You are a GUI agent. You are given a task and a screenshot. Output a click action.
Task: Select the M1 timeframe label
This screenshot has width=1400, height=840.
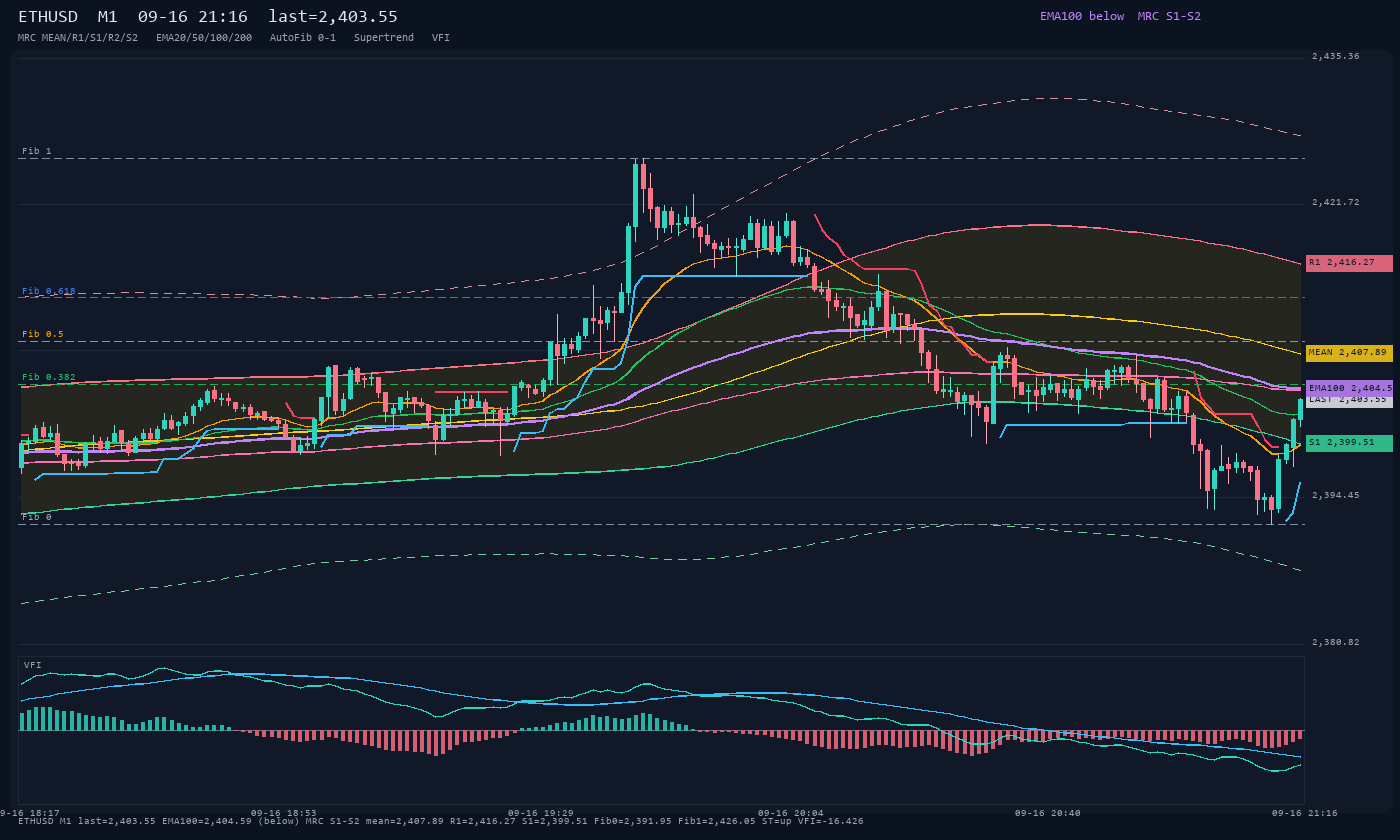click(107, 17)
